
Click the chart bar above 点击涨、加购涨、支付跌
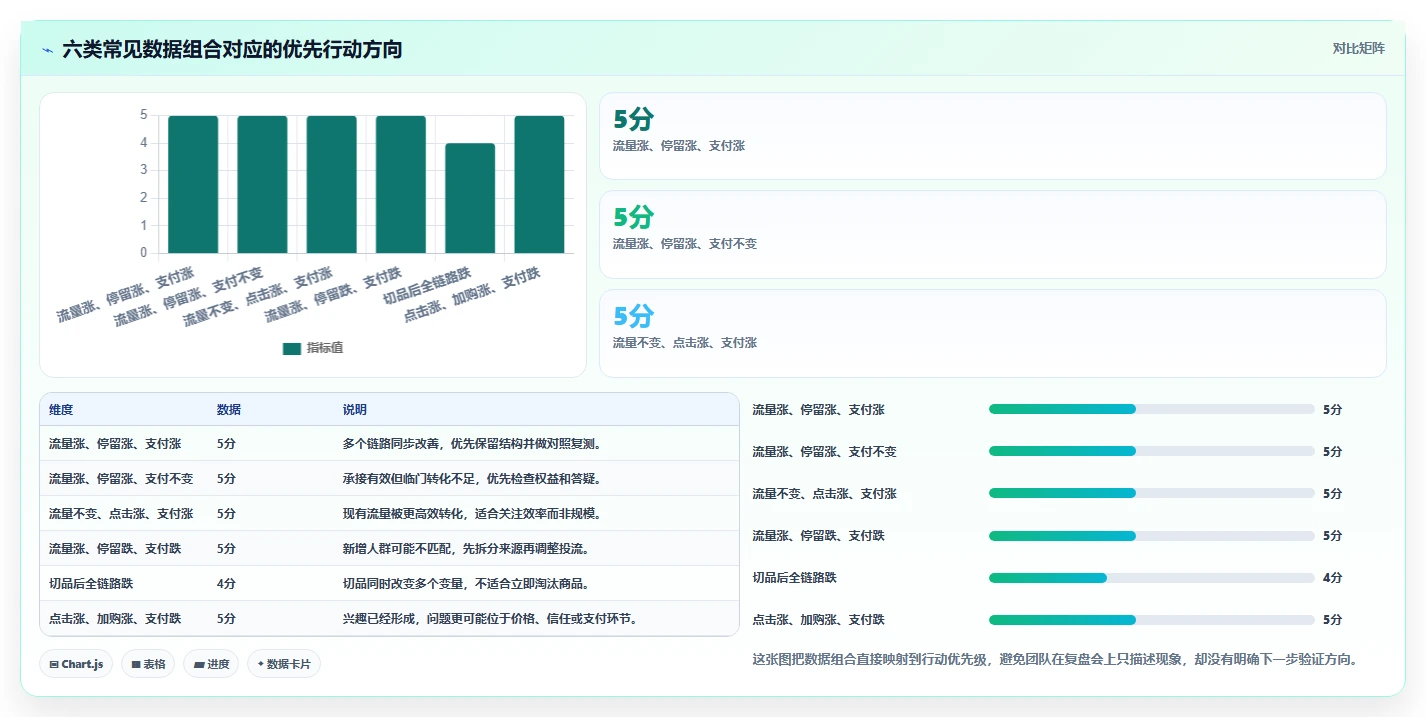[540, 184]
